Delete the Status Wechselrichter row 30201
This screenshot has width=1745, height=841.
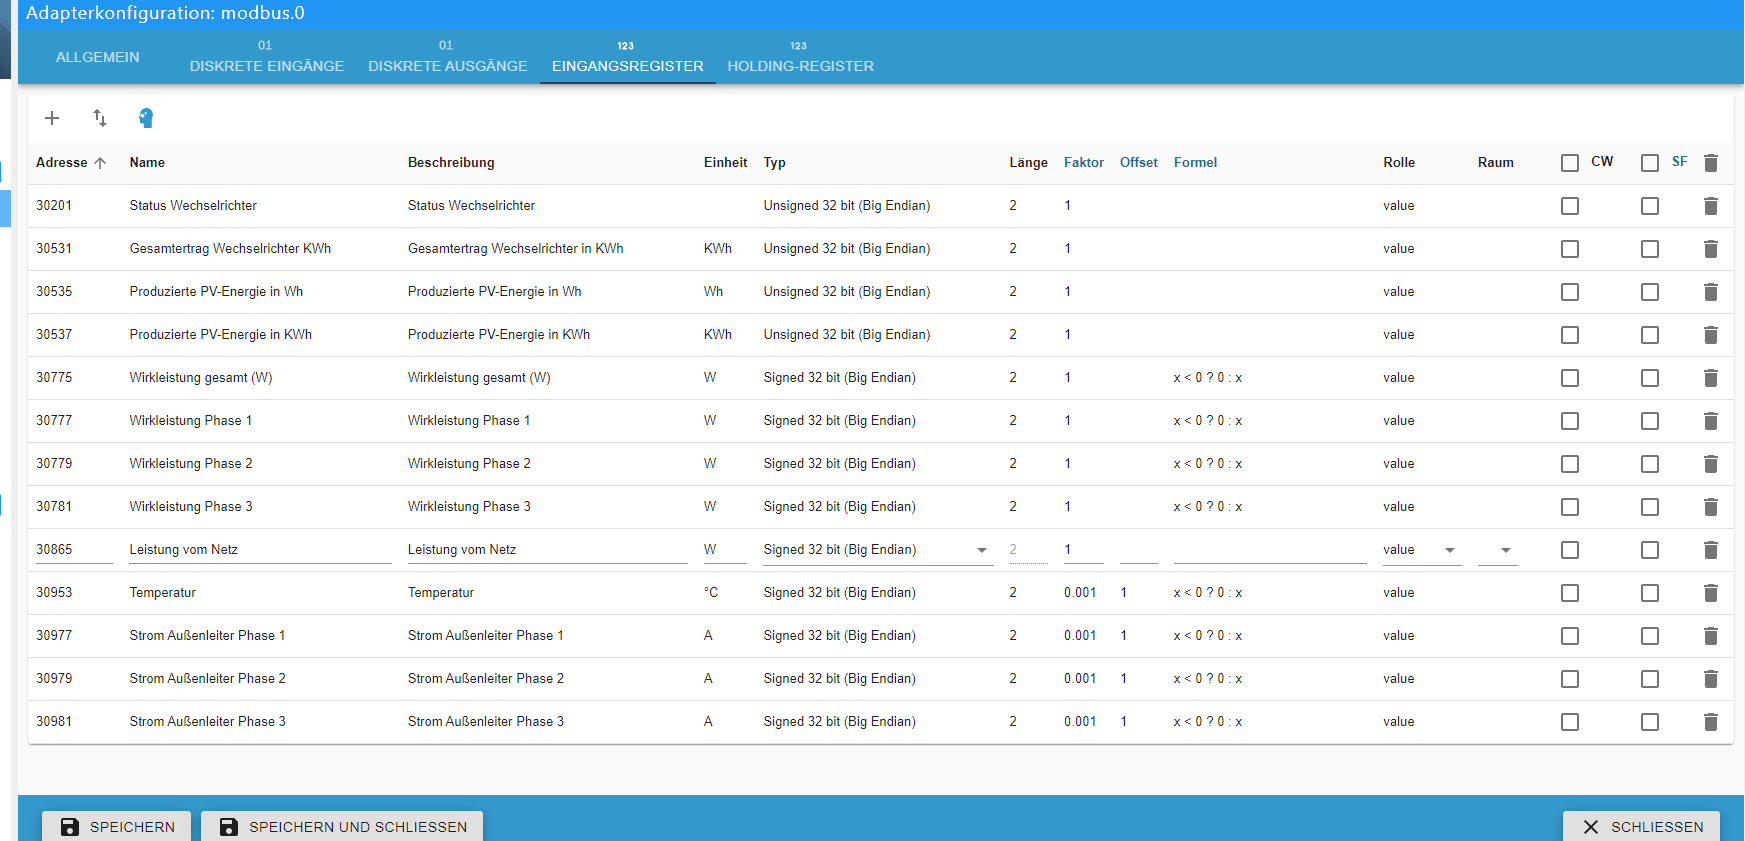[1710, 206]
